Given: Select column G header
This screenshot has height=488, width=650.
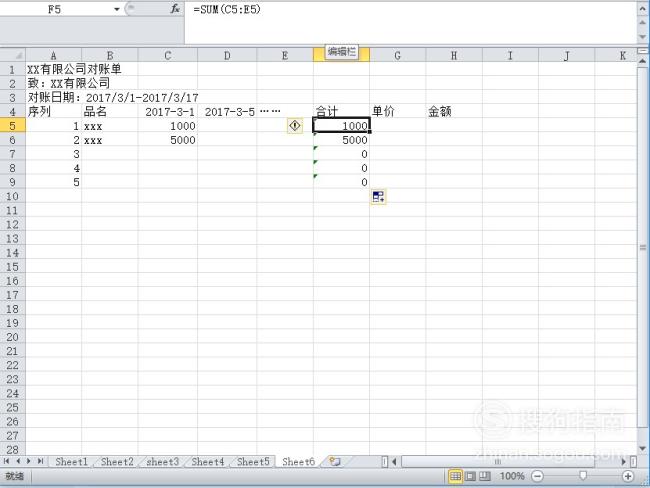Looking at the screenshot, I should [398, 55].
